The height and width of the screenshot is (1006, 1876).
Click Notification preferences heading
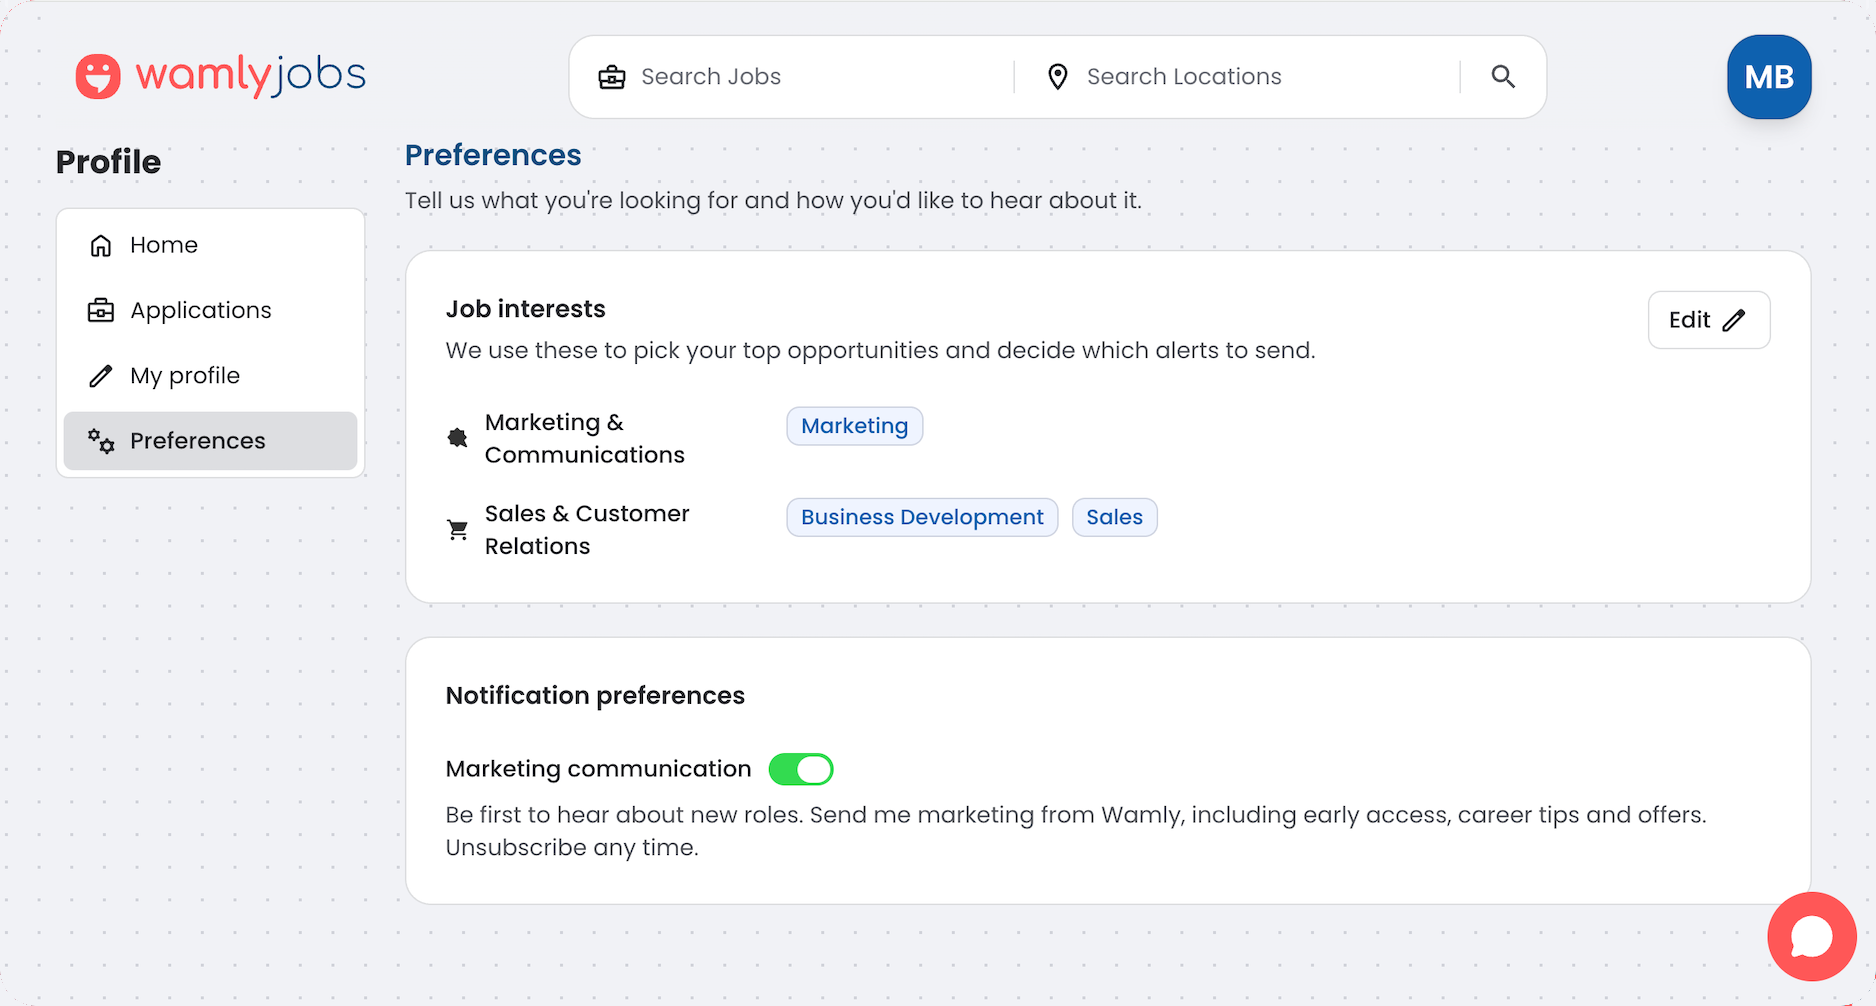click(x=595, y=696)
